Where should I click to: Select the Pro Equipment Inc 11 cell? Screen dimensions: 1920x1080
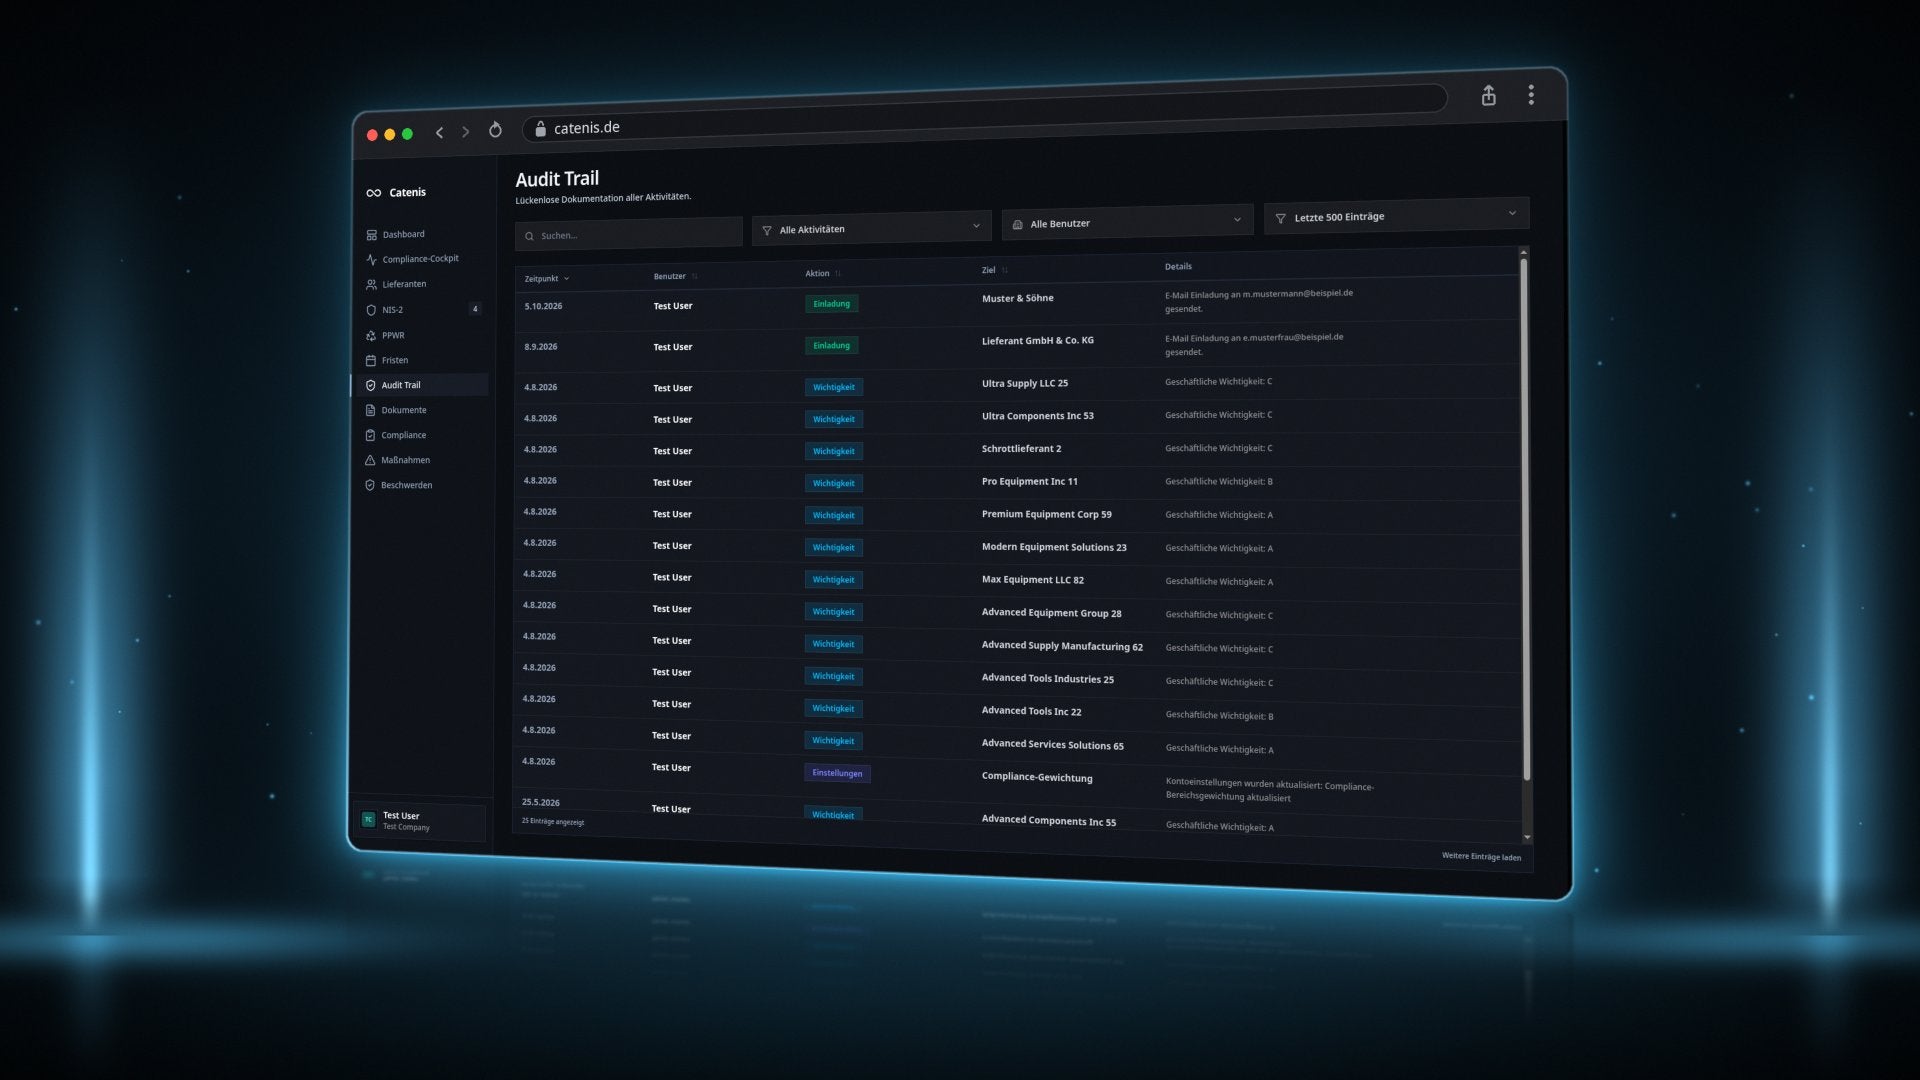1030,482
